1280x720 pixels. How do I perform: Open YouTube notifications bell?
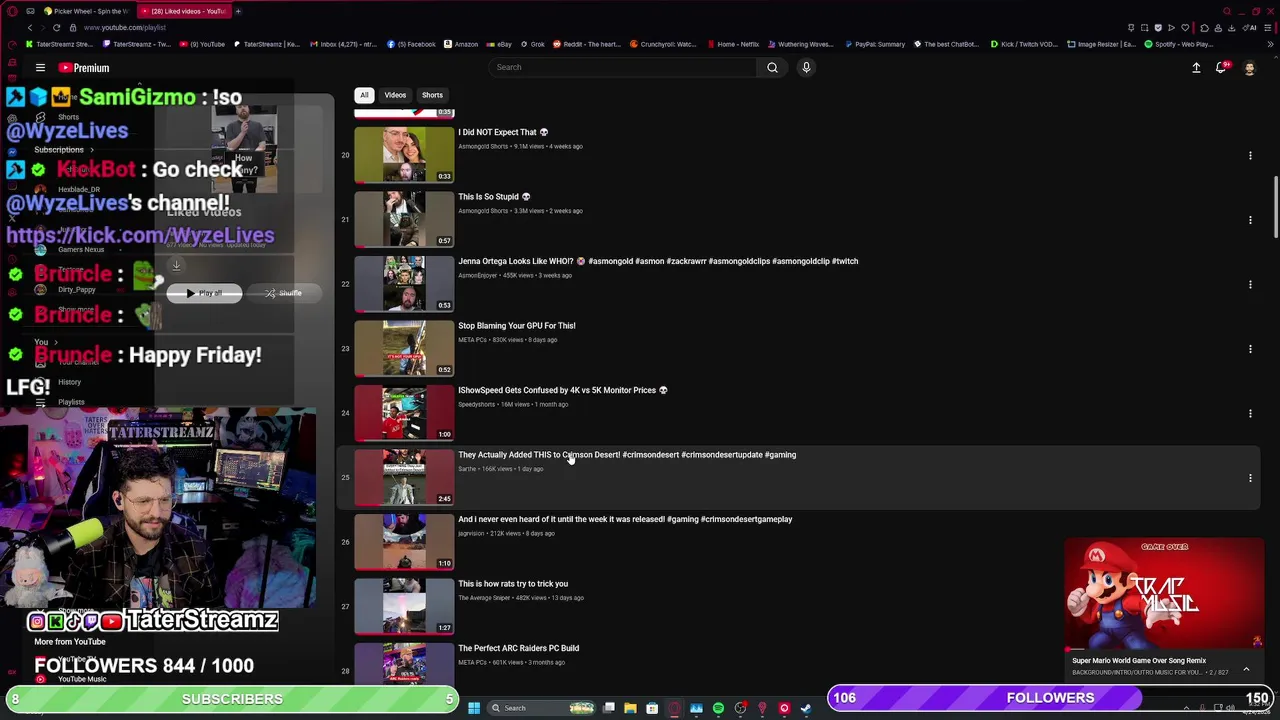click(1221, 68)
